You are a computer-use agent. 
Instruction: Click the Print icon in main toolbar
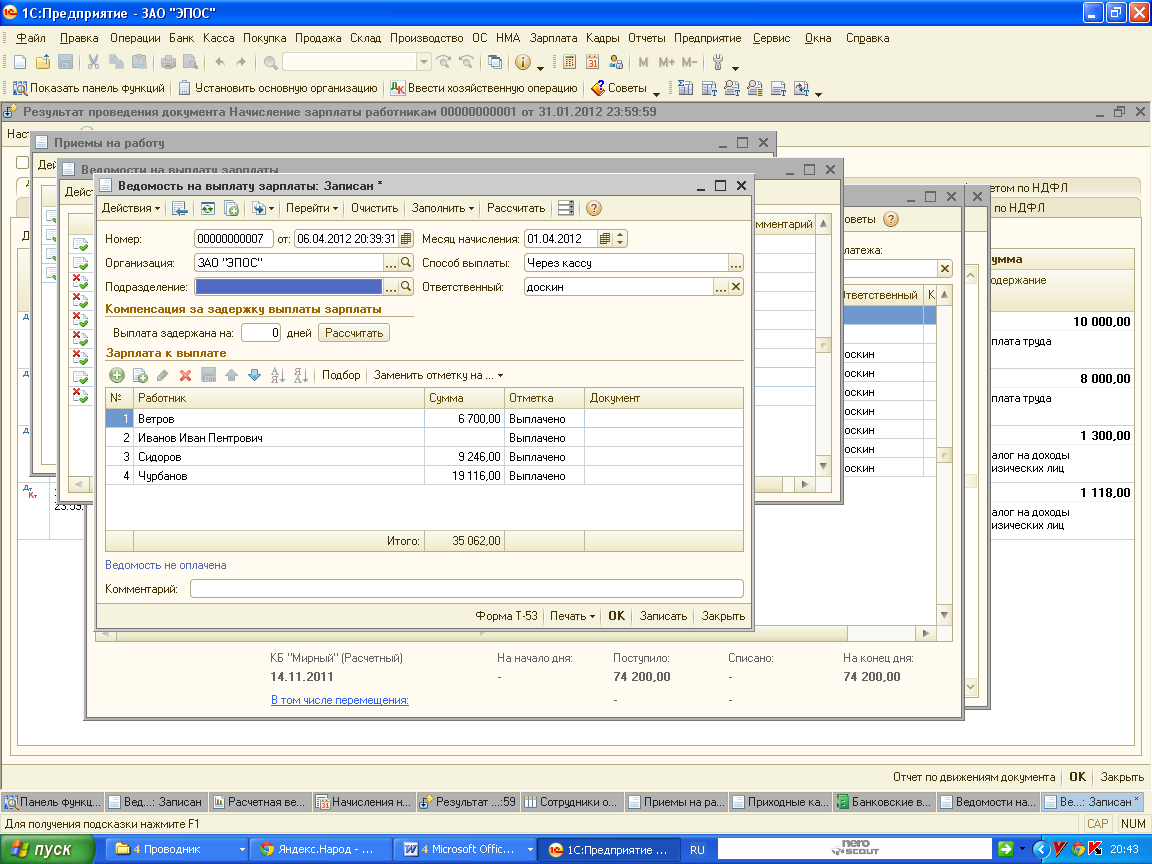coord(168,62)
